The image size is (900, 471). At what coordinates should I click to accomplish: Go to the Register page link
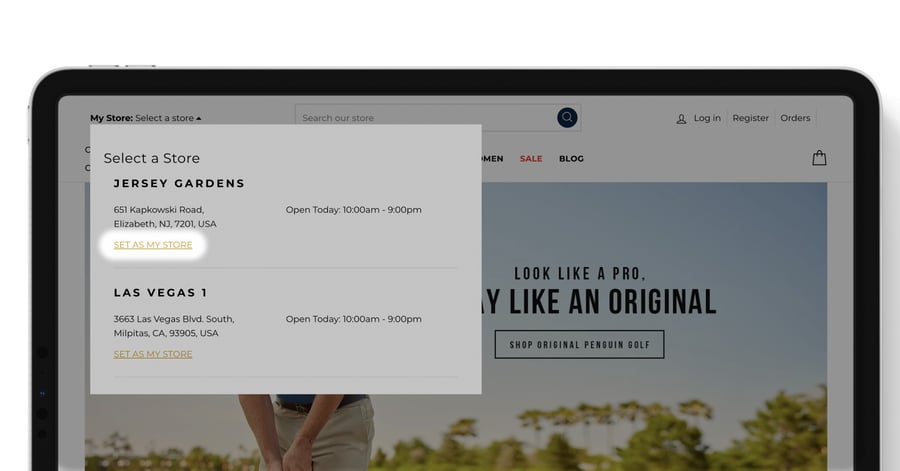click(750, 118)
